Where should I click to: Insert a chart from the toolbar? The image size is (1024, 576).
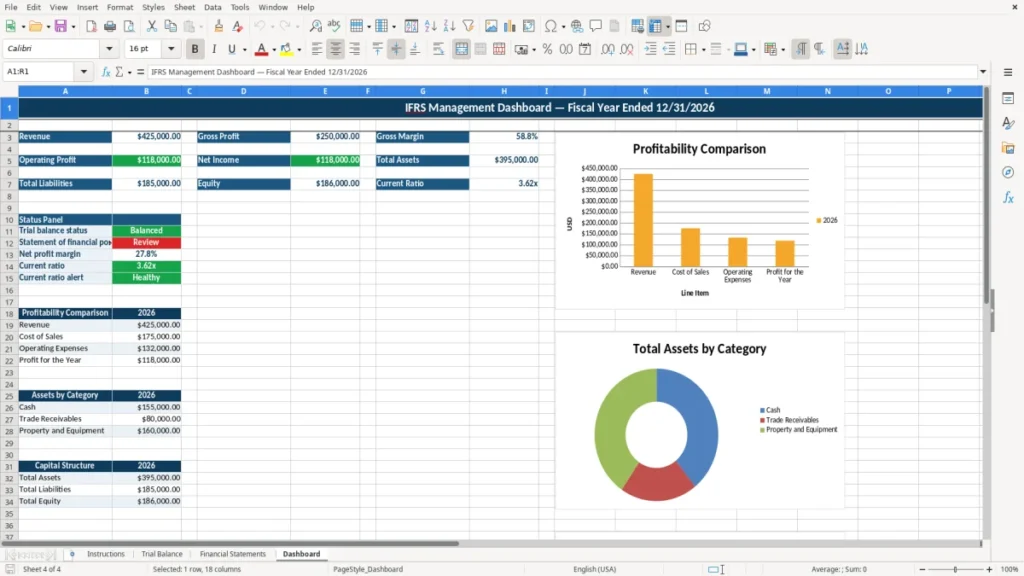[x=510, y=26]
